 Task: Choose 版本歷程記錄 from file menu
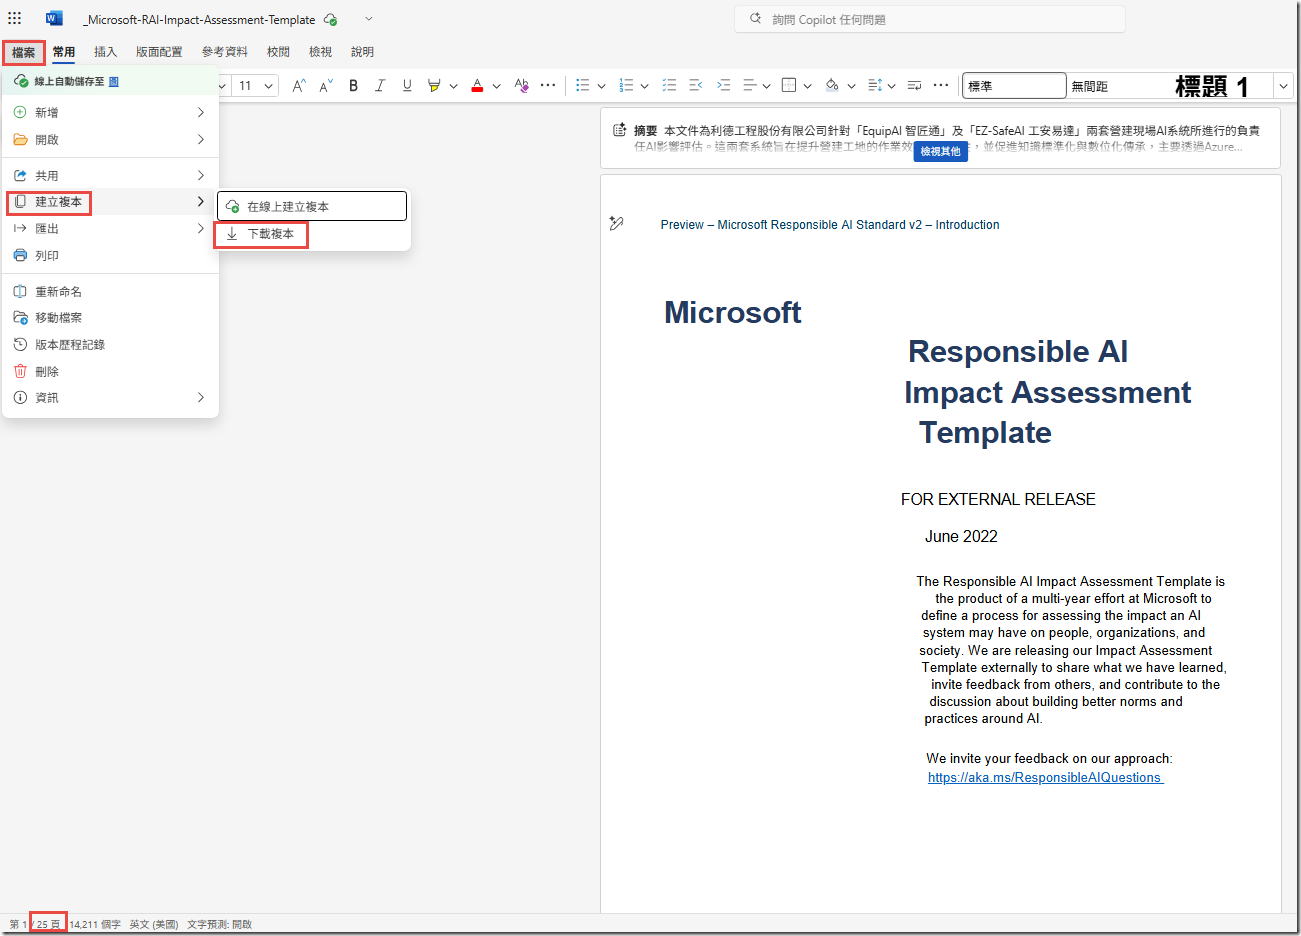click(110, 344)
